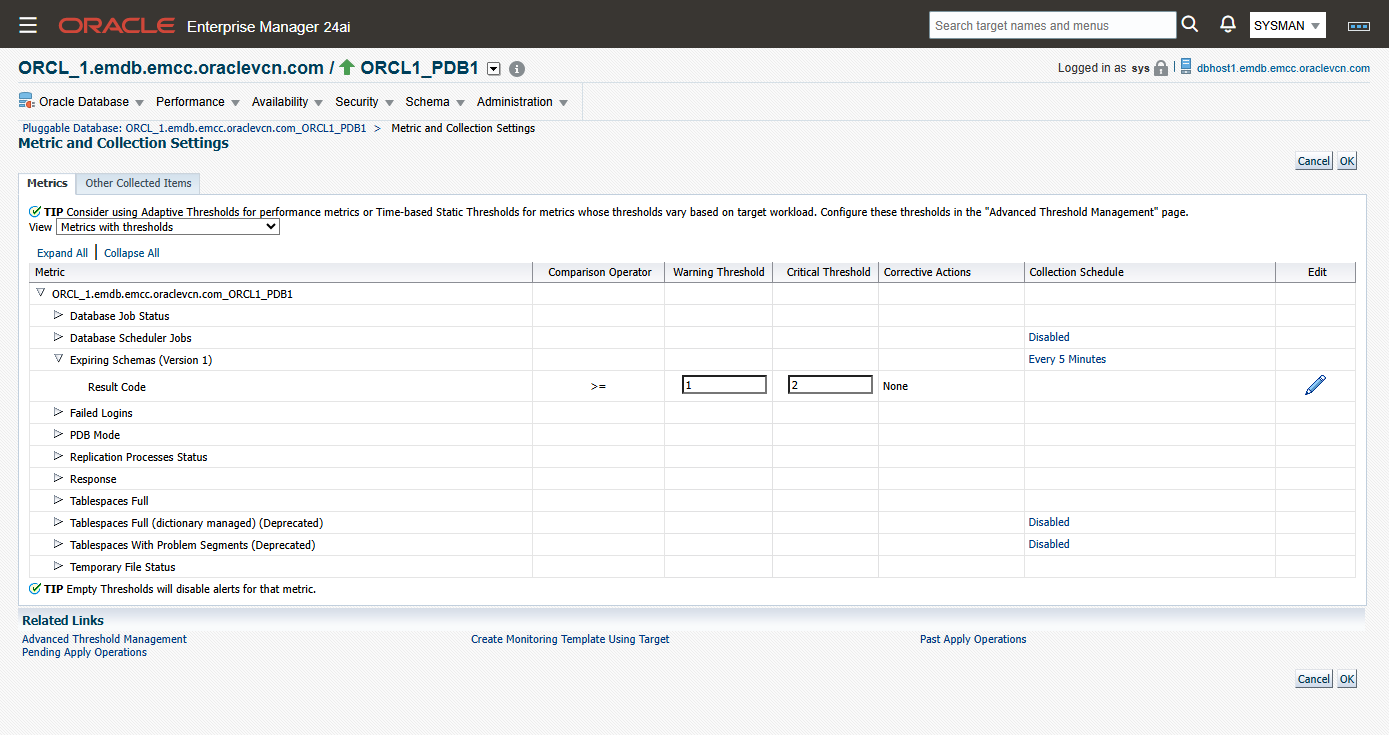Open the Every 5 Minutes collection schedule
Viewport: 1389px width, 735px height.
1067,359
